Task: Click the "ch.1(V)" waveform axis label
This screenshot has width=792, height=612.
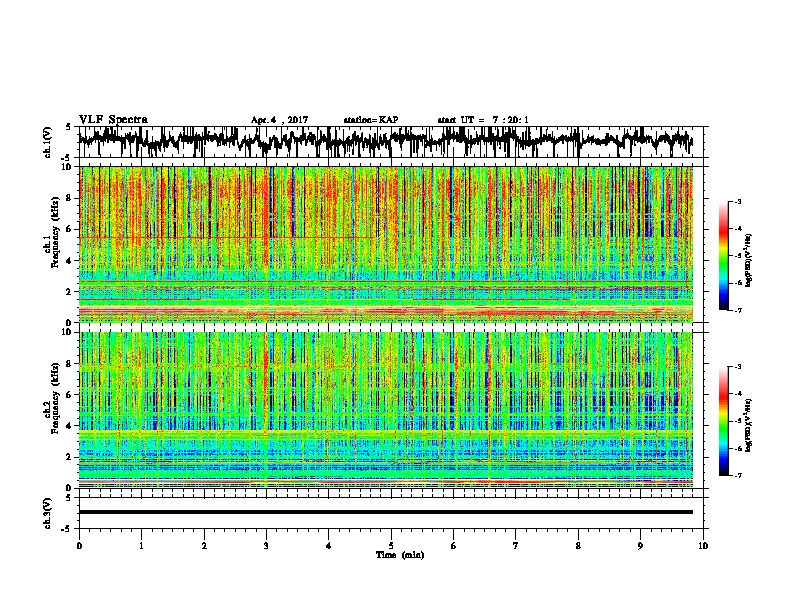Action: [48, 142]
